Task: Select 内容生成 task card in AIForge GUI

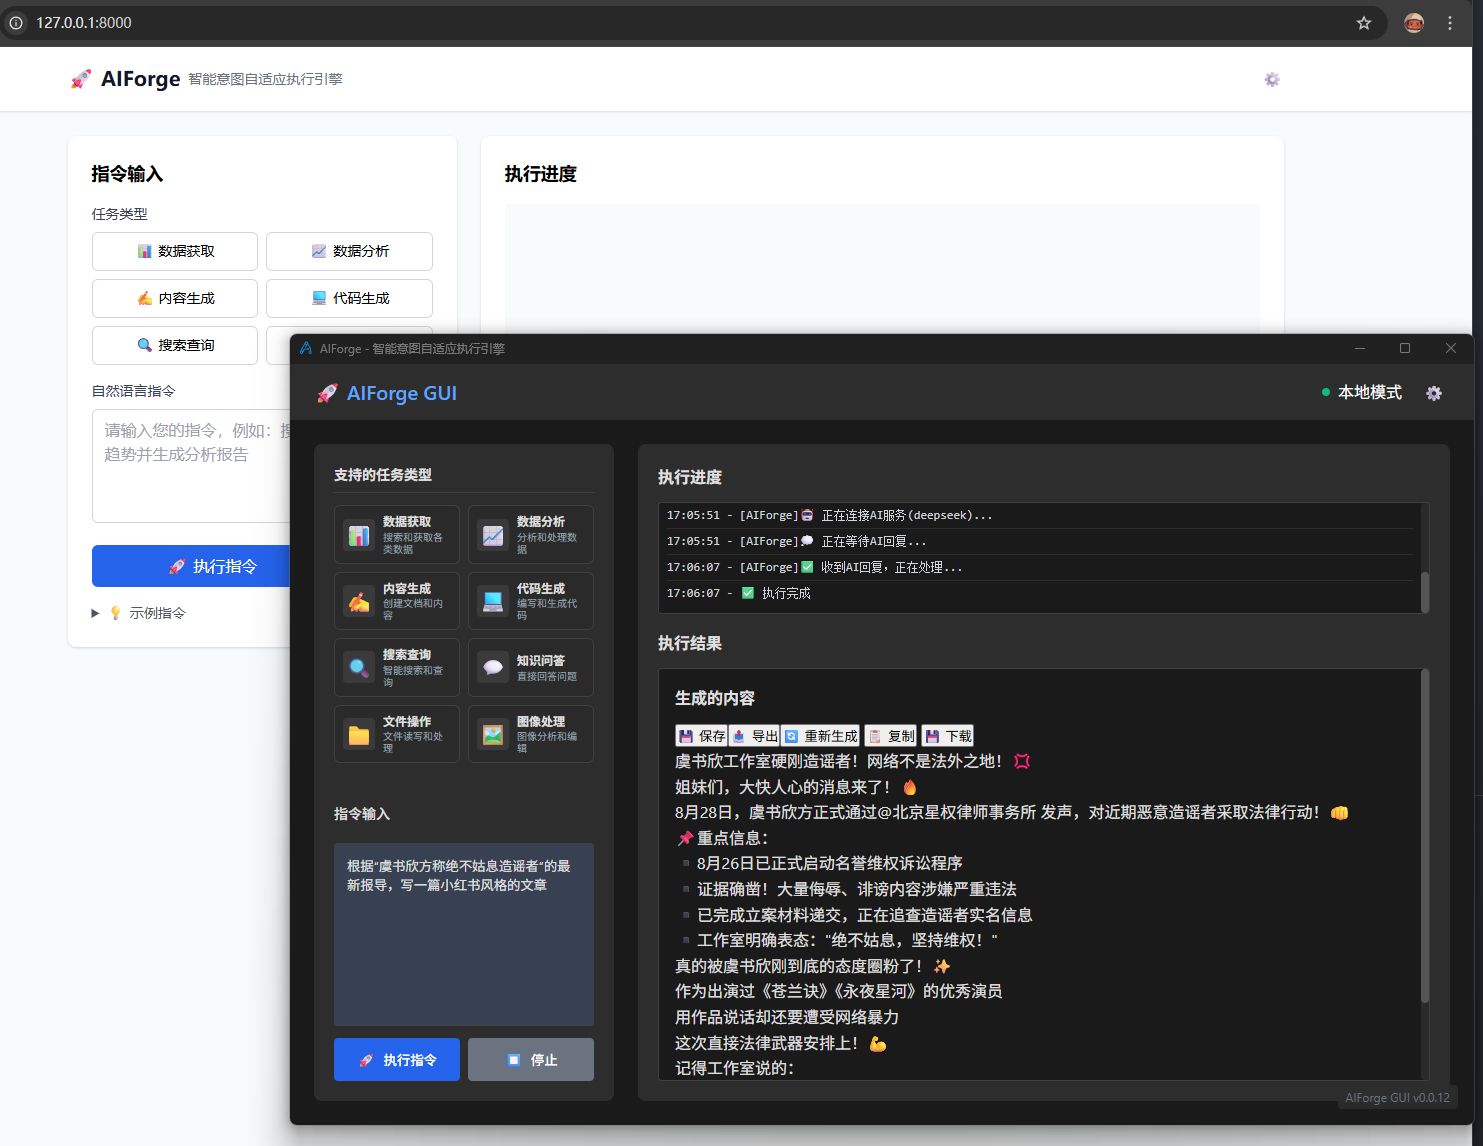Action: click(x=397, y=601)
